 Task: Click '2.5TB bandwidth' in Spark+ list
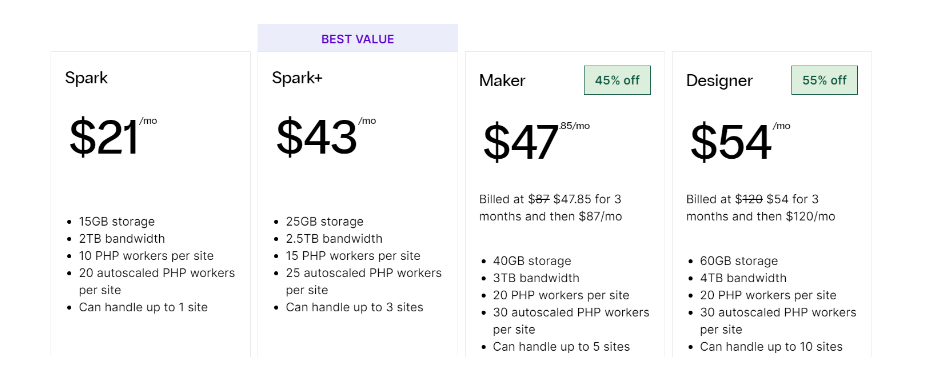click(x=334, y=239)
